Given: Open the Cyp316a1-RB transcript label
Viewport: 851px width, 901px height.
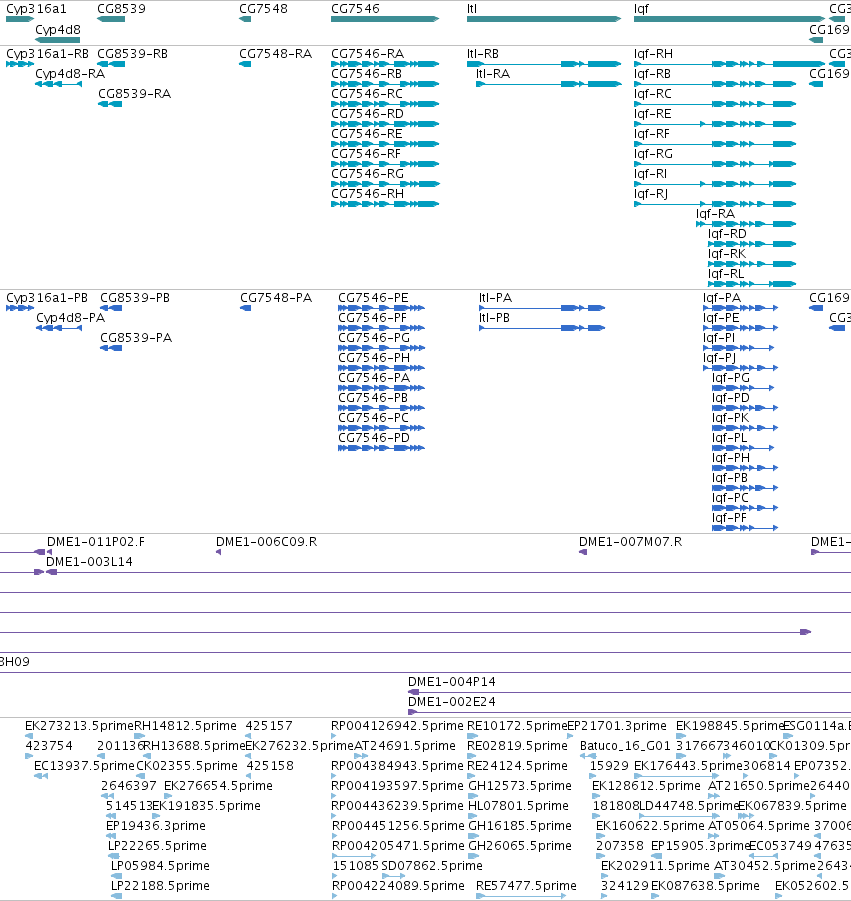Looking at the screenshot, I should point(48,54).
